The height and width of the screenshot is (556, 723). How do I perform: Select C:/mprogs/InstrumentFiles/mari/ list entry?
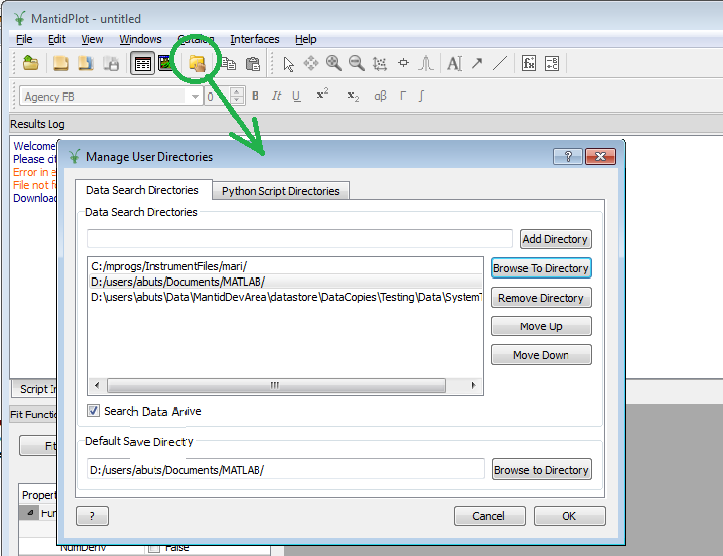[285, 266]
